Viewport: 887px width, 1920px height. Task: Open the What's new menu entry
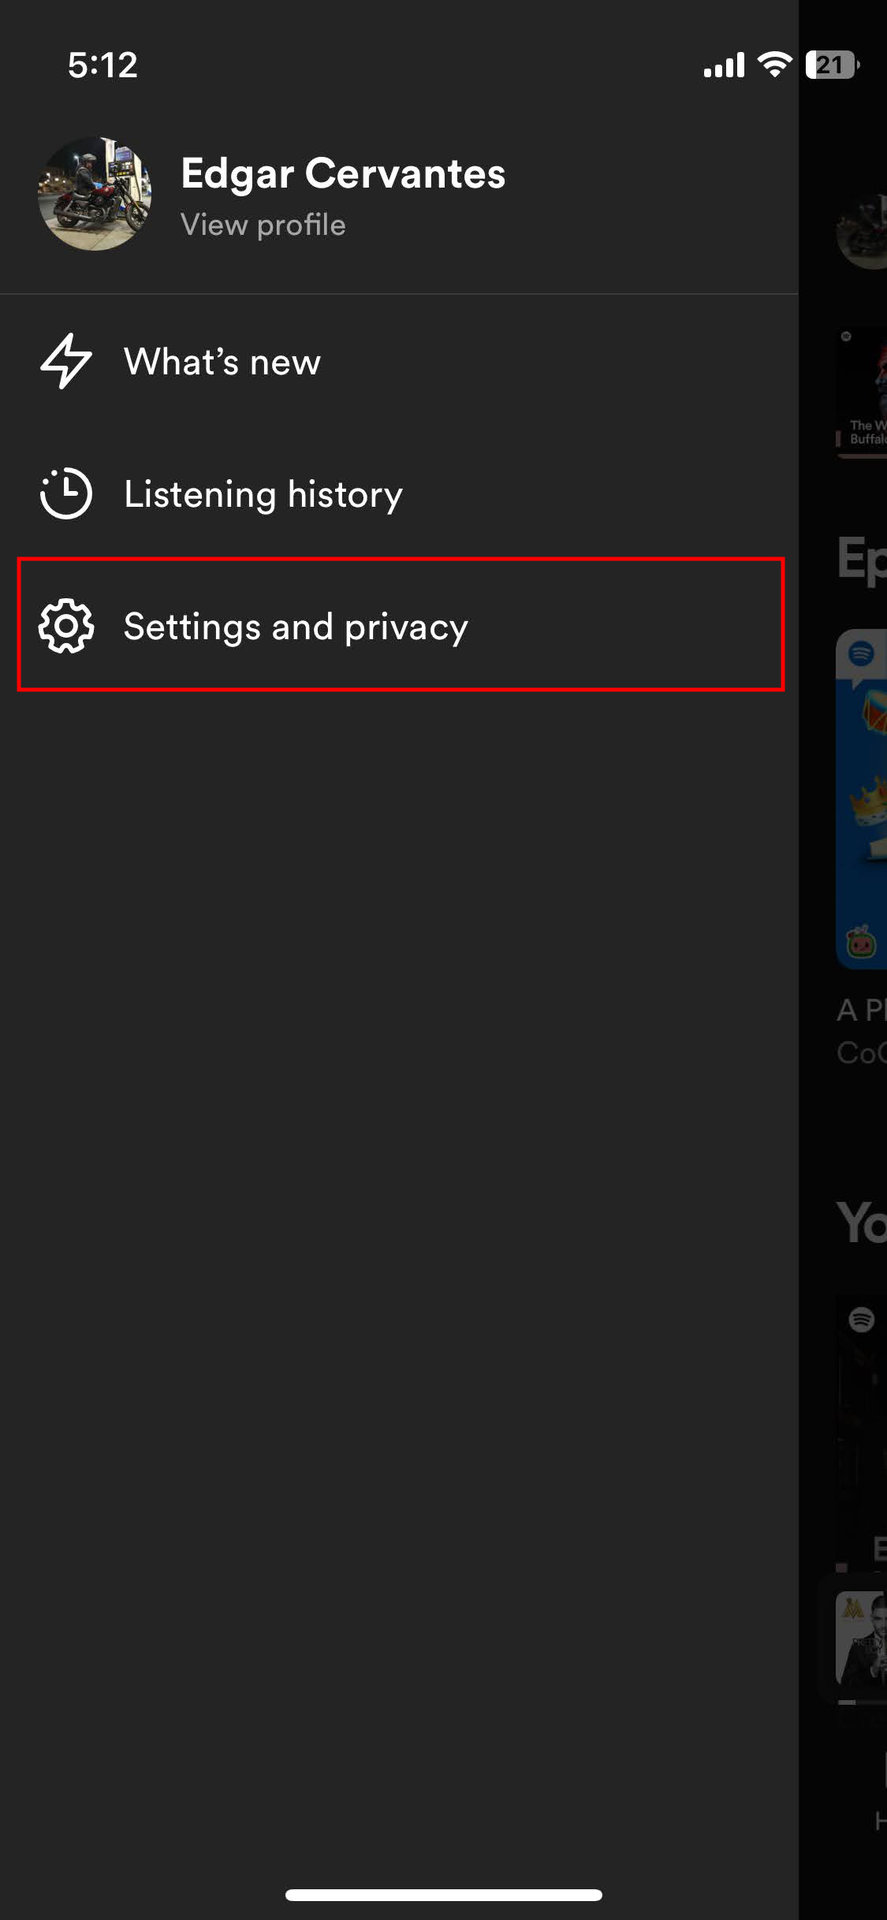click(x=222, y=362)
